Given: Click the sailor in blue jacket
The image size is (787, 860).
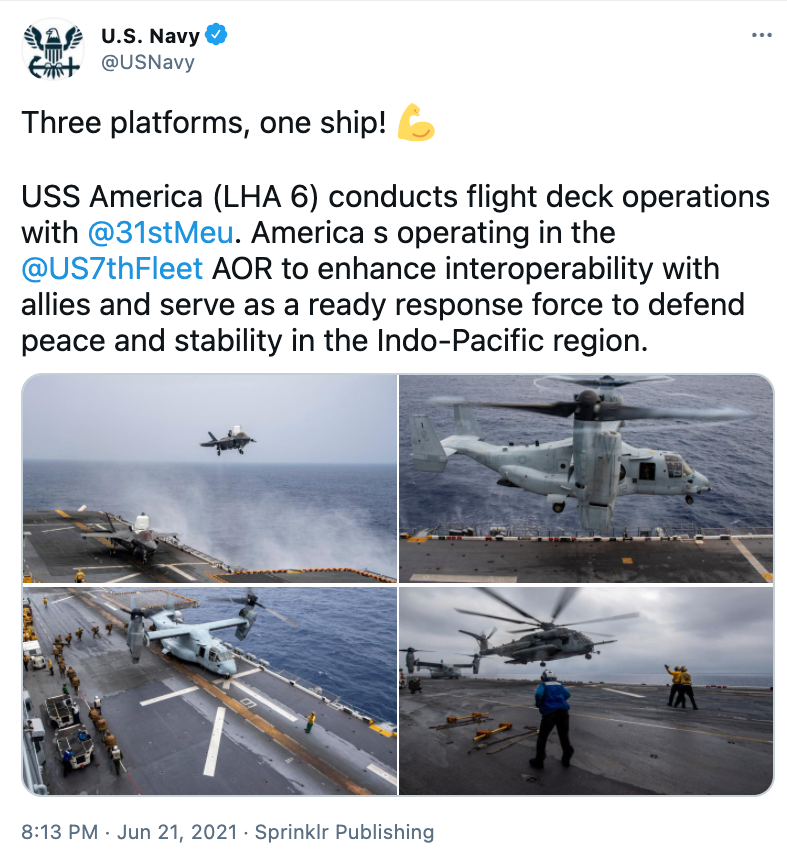Looking at the screenshot, I should pyautogui.click(x=553, y=718).
